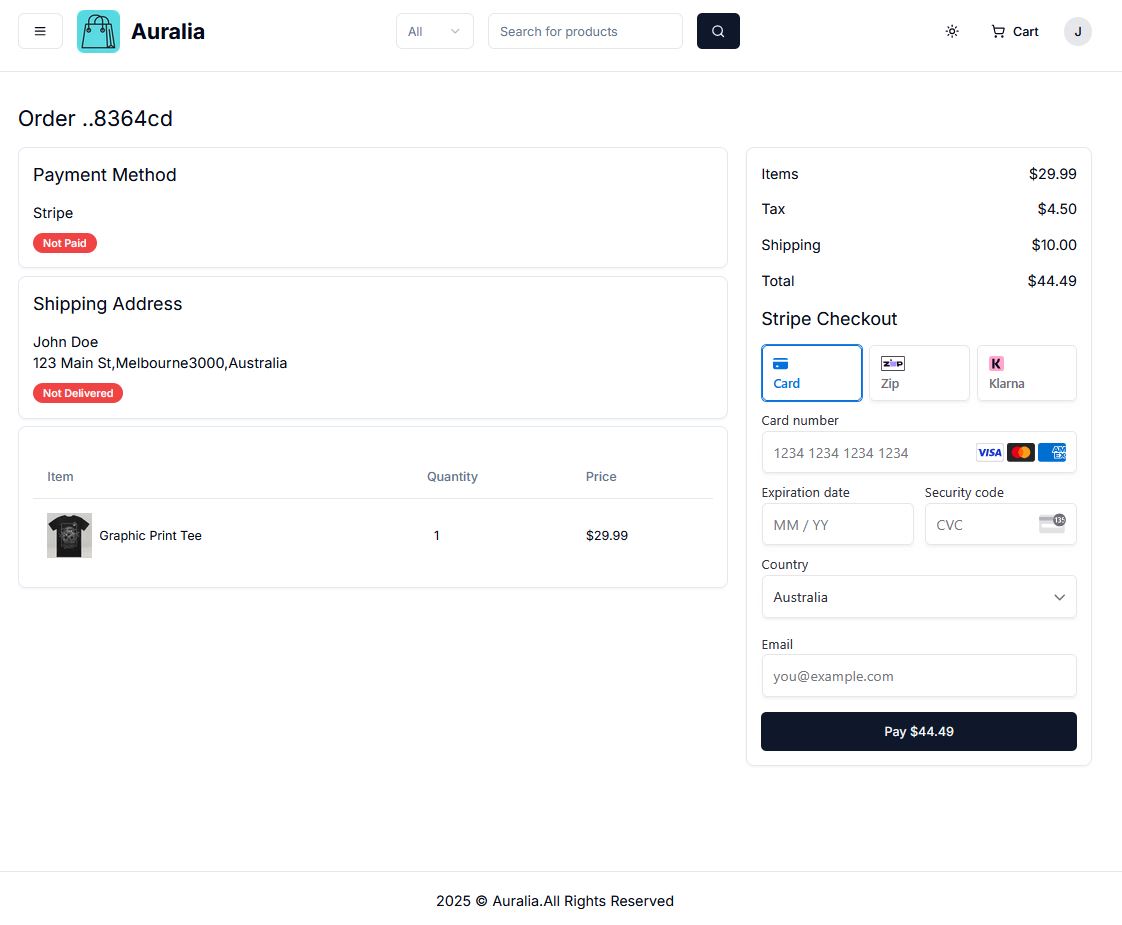
Task: Open the hamburger sidebar menu
Action: point(40,31)
